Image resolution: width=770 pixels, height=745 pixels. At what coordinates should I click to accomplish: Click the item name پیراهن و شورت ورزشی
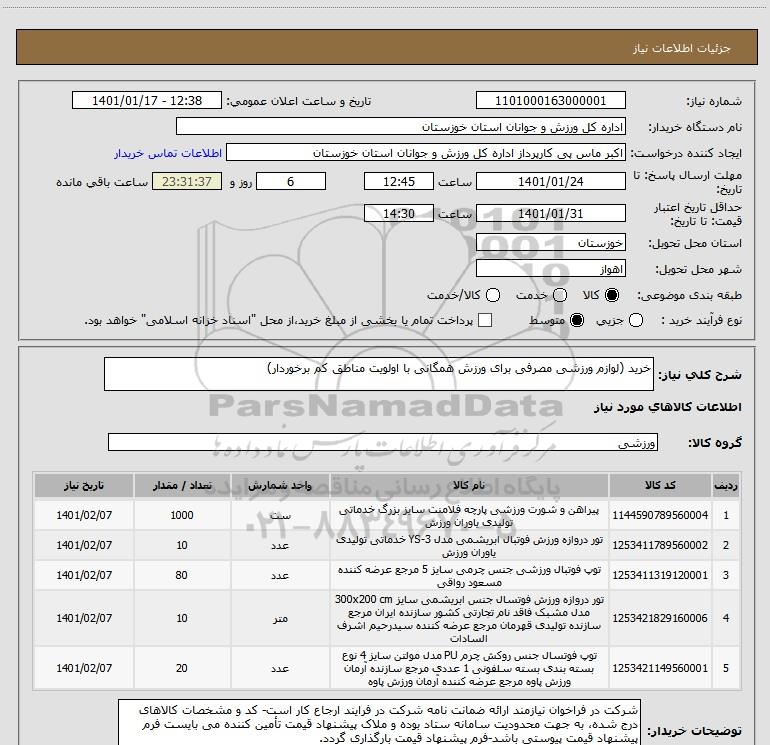469,516
